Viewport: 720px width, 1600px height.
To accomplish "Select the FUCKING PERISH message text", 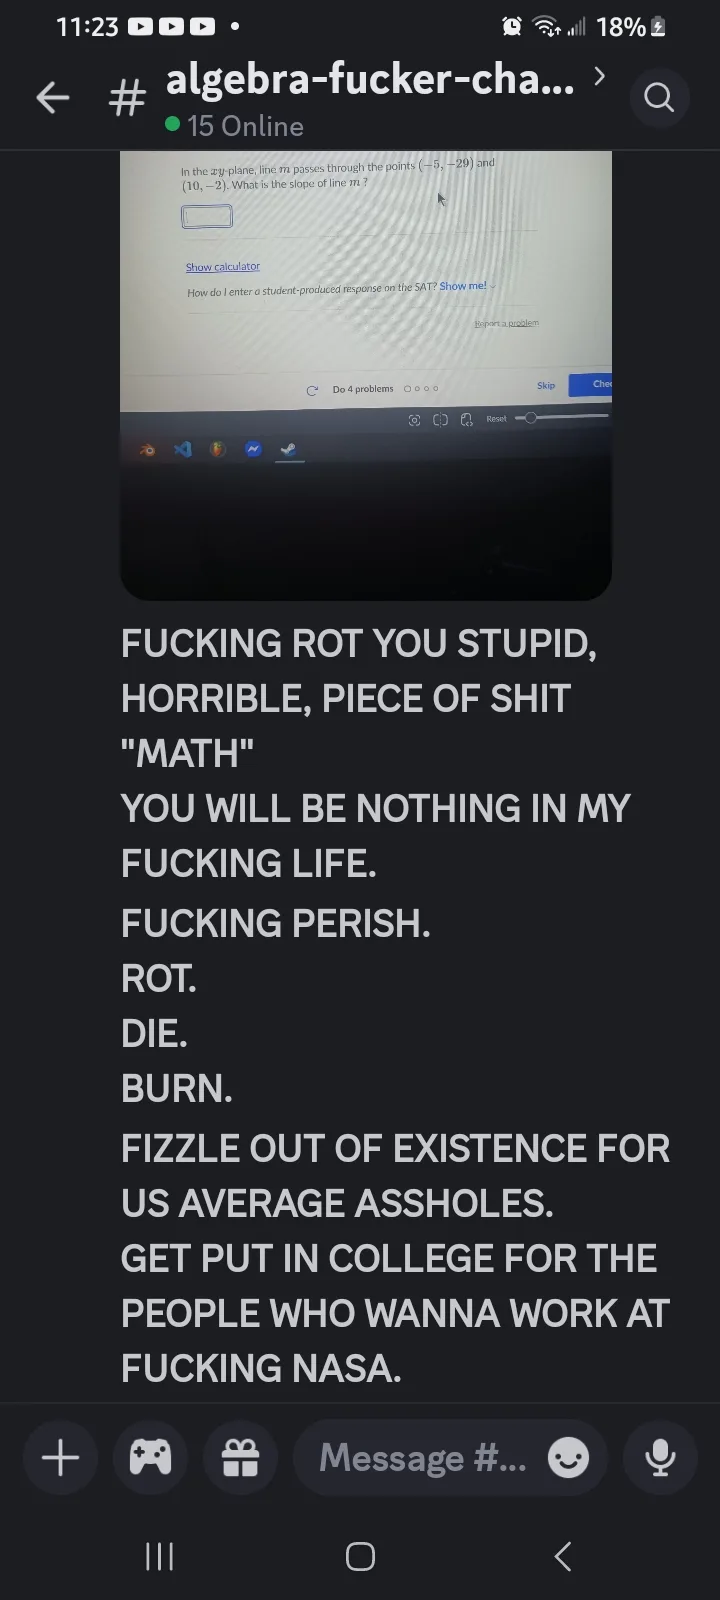I will (276, 923).
